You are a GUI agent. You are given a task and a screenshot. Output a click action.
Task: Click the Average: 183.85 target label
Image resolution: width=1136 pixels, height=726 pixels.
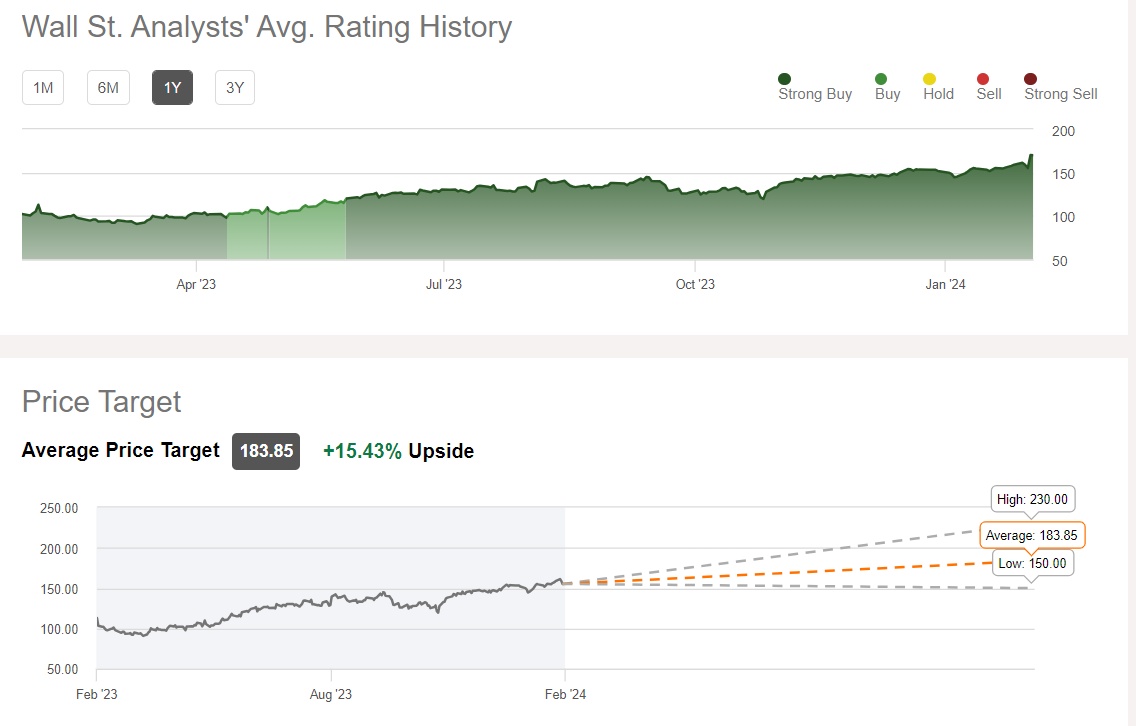click(x=1032, y=535)
